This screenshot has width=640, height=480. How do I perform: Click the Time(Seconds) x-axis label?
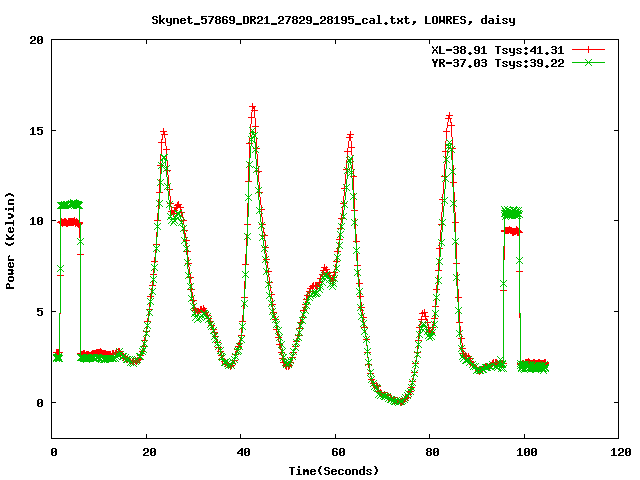tap(333, 471)
